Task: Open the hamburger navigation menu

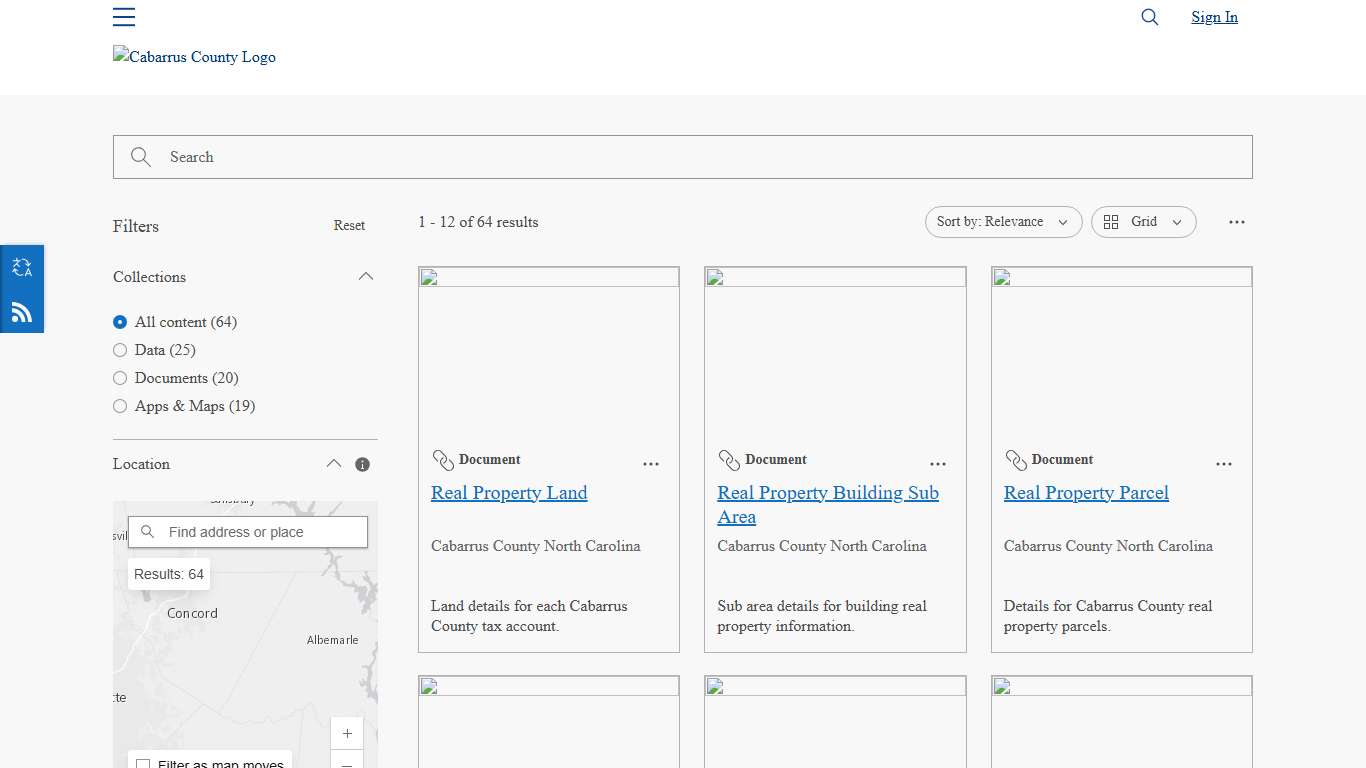Action: [124, 17]
